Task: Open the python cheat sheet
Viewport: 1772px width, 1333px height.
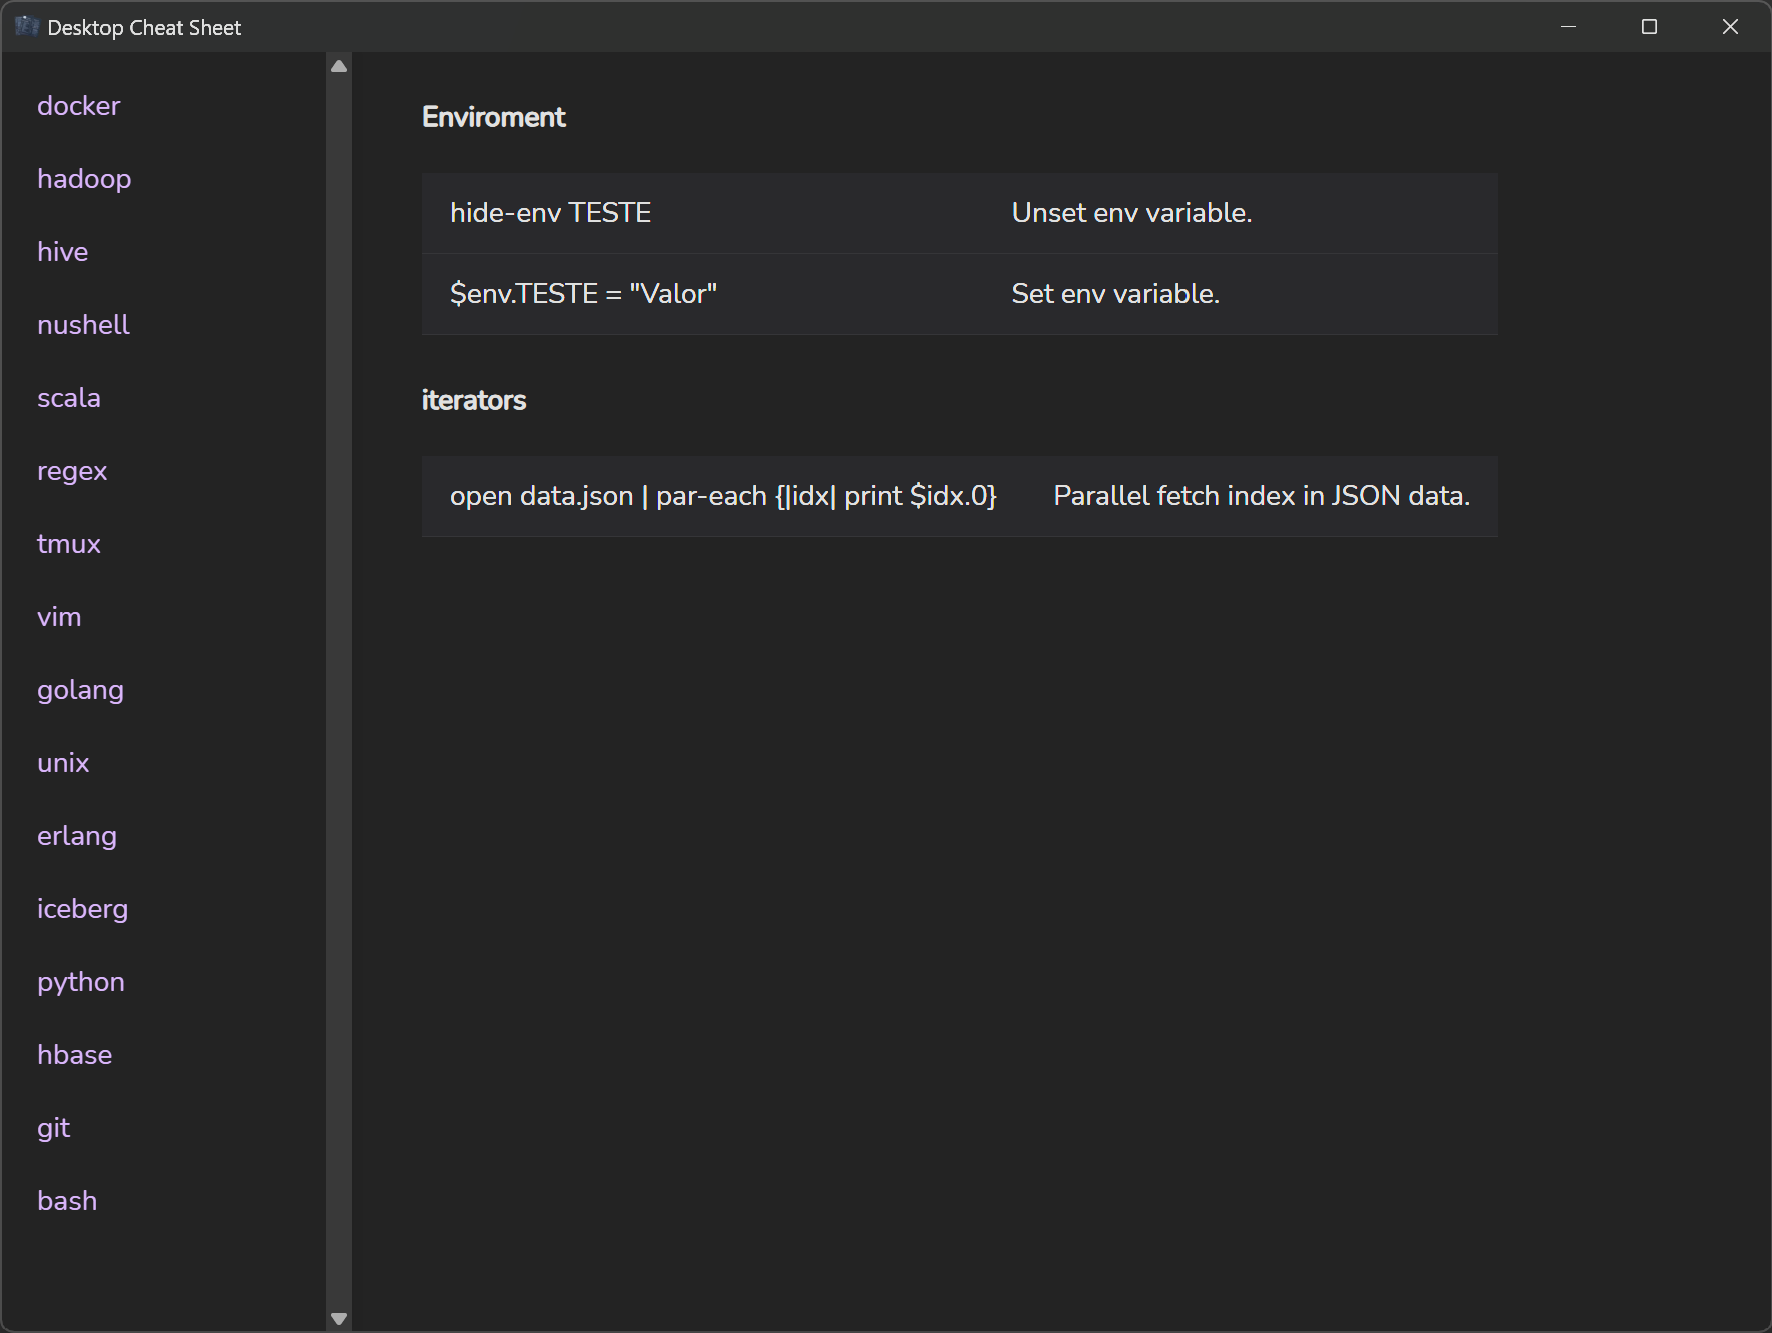Action: (80, 982)
